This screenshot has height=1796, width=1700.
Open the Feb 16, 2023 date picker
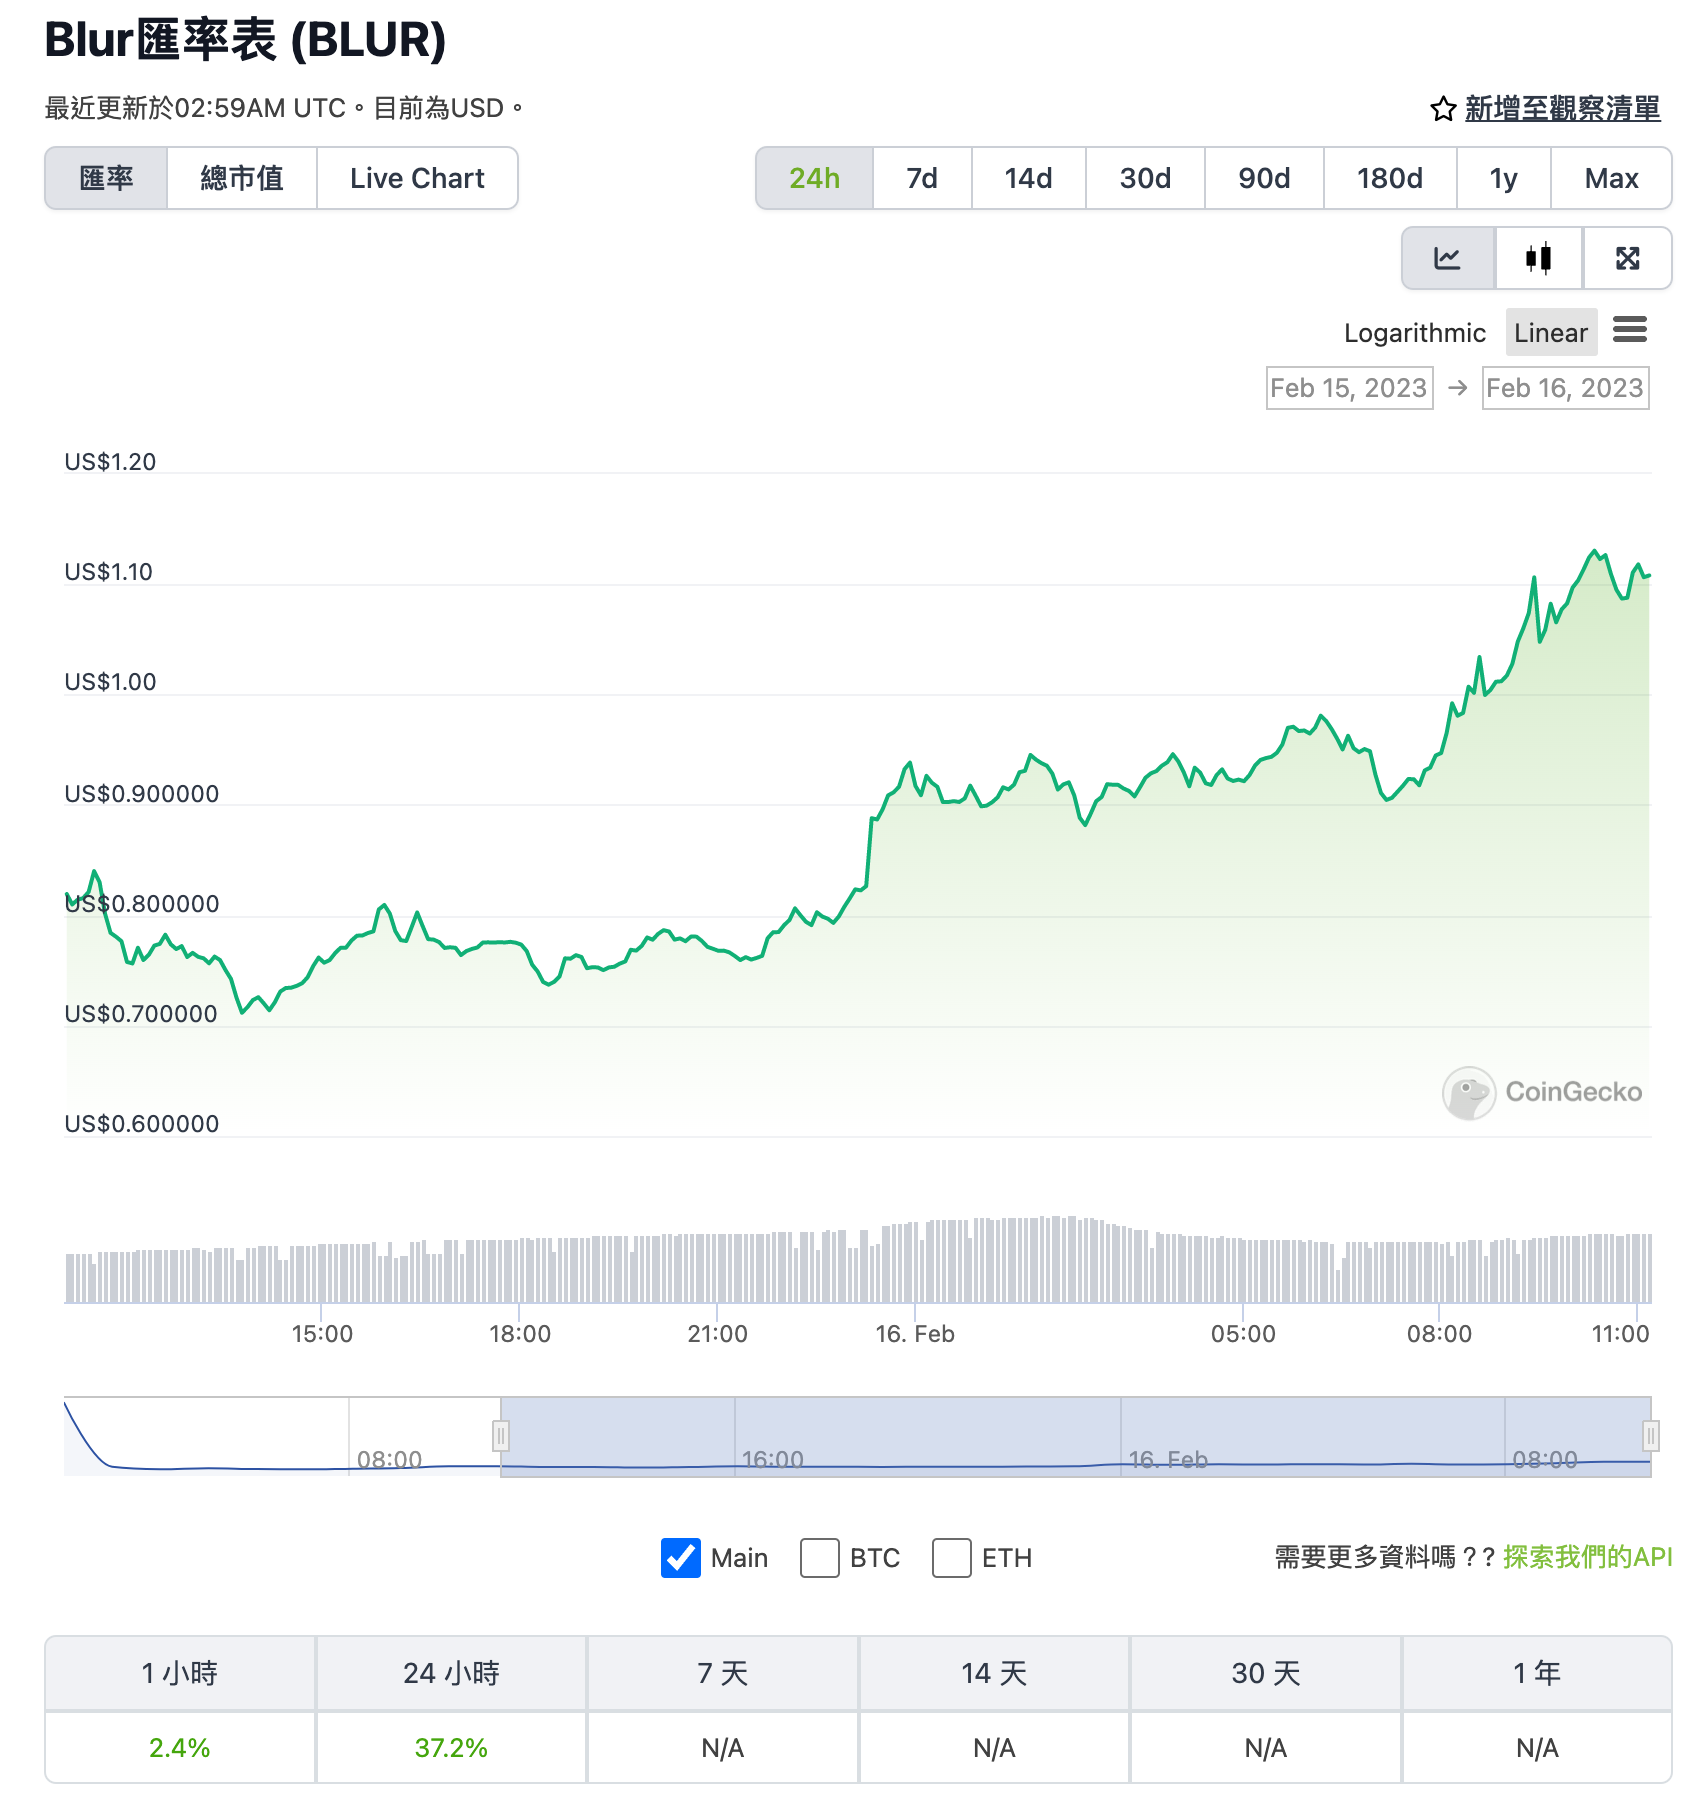1564,388
